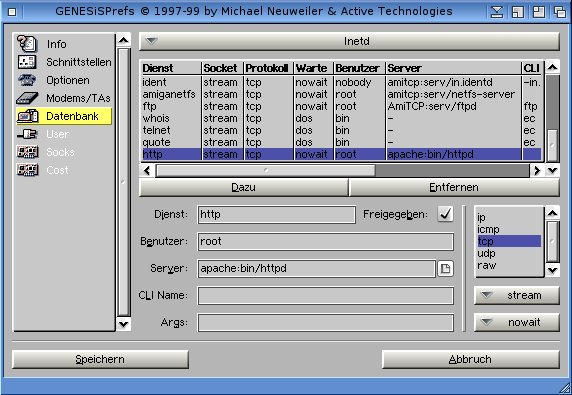Switch to Schnittstellen page
572x395 pixels.
(x=78, y=62)
